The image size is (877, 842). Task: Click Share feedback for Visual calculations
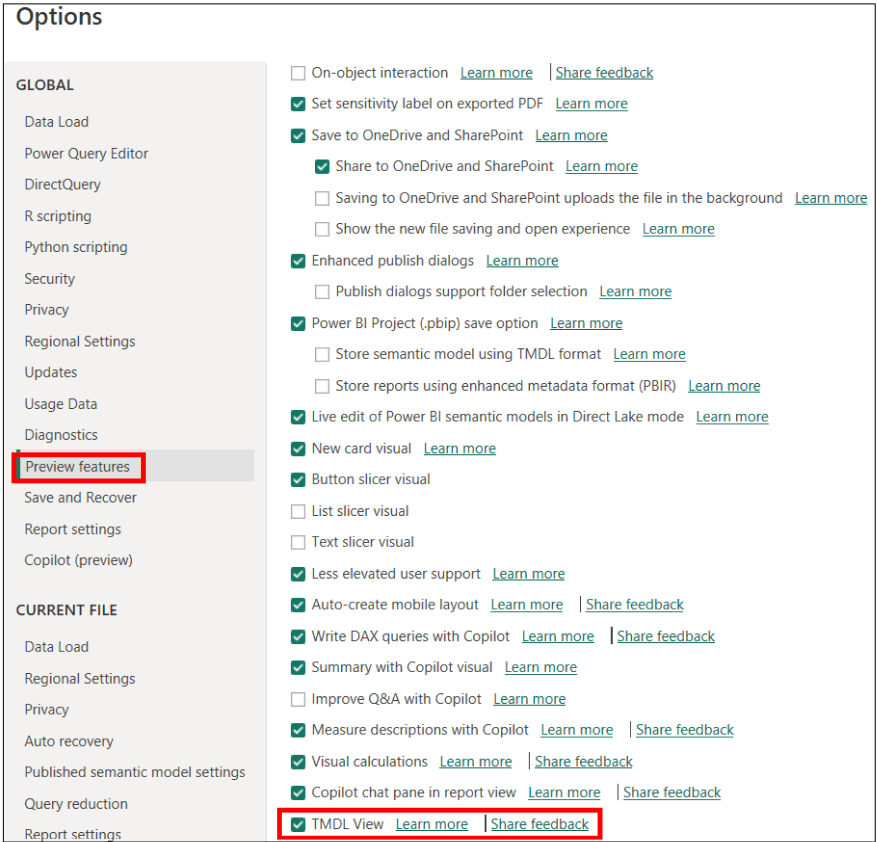click(583, 762)
